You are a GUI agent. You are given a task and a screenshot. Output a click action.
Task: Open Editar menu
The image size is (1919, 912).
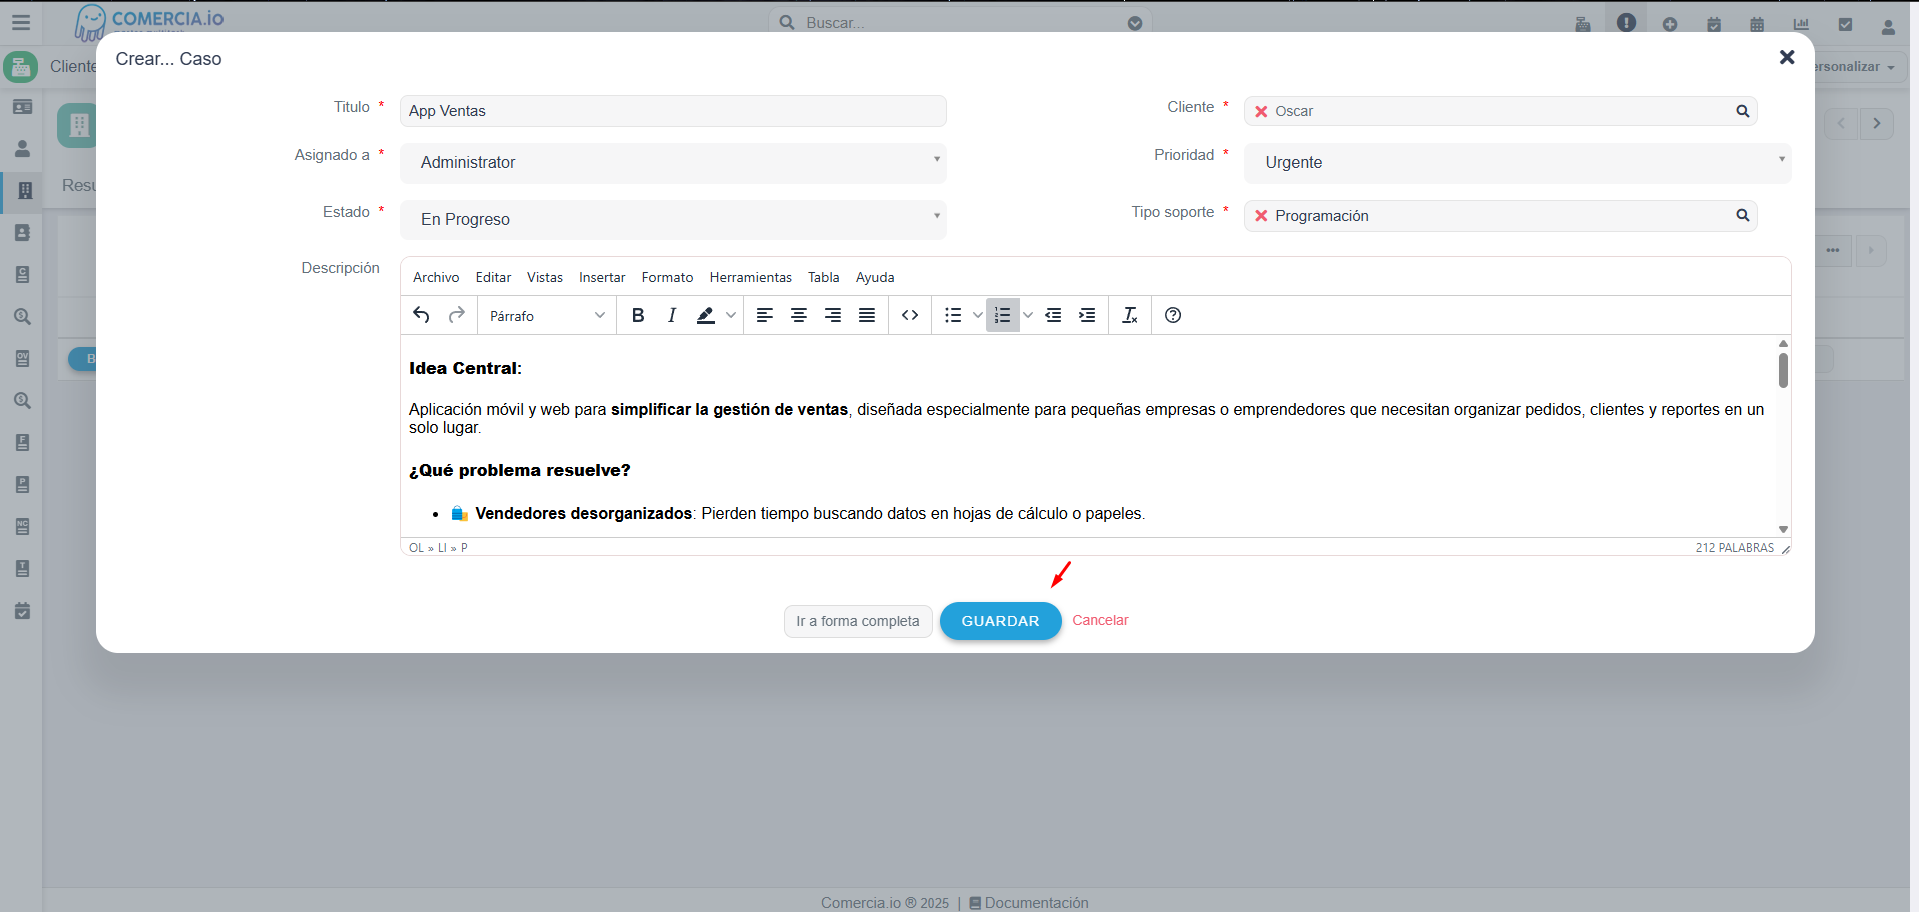(493, 277)
